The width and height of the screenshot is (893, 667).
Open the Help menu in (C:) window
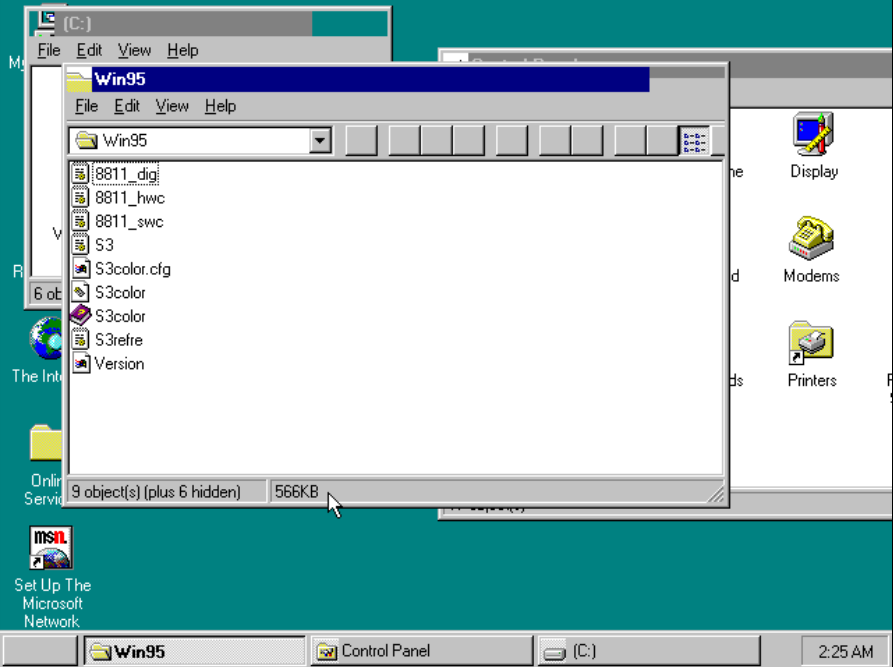point(183,50)
